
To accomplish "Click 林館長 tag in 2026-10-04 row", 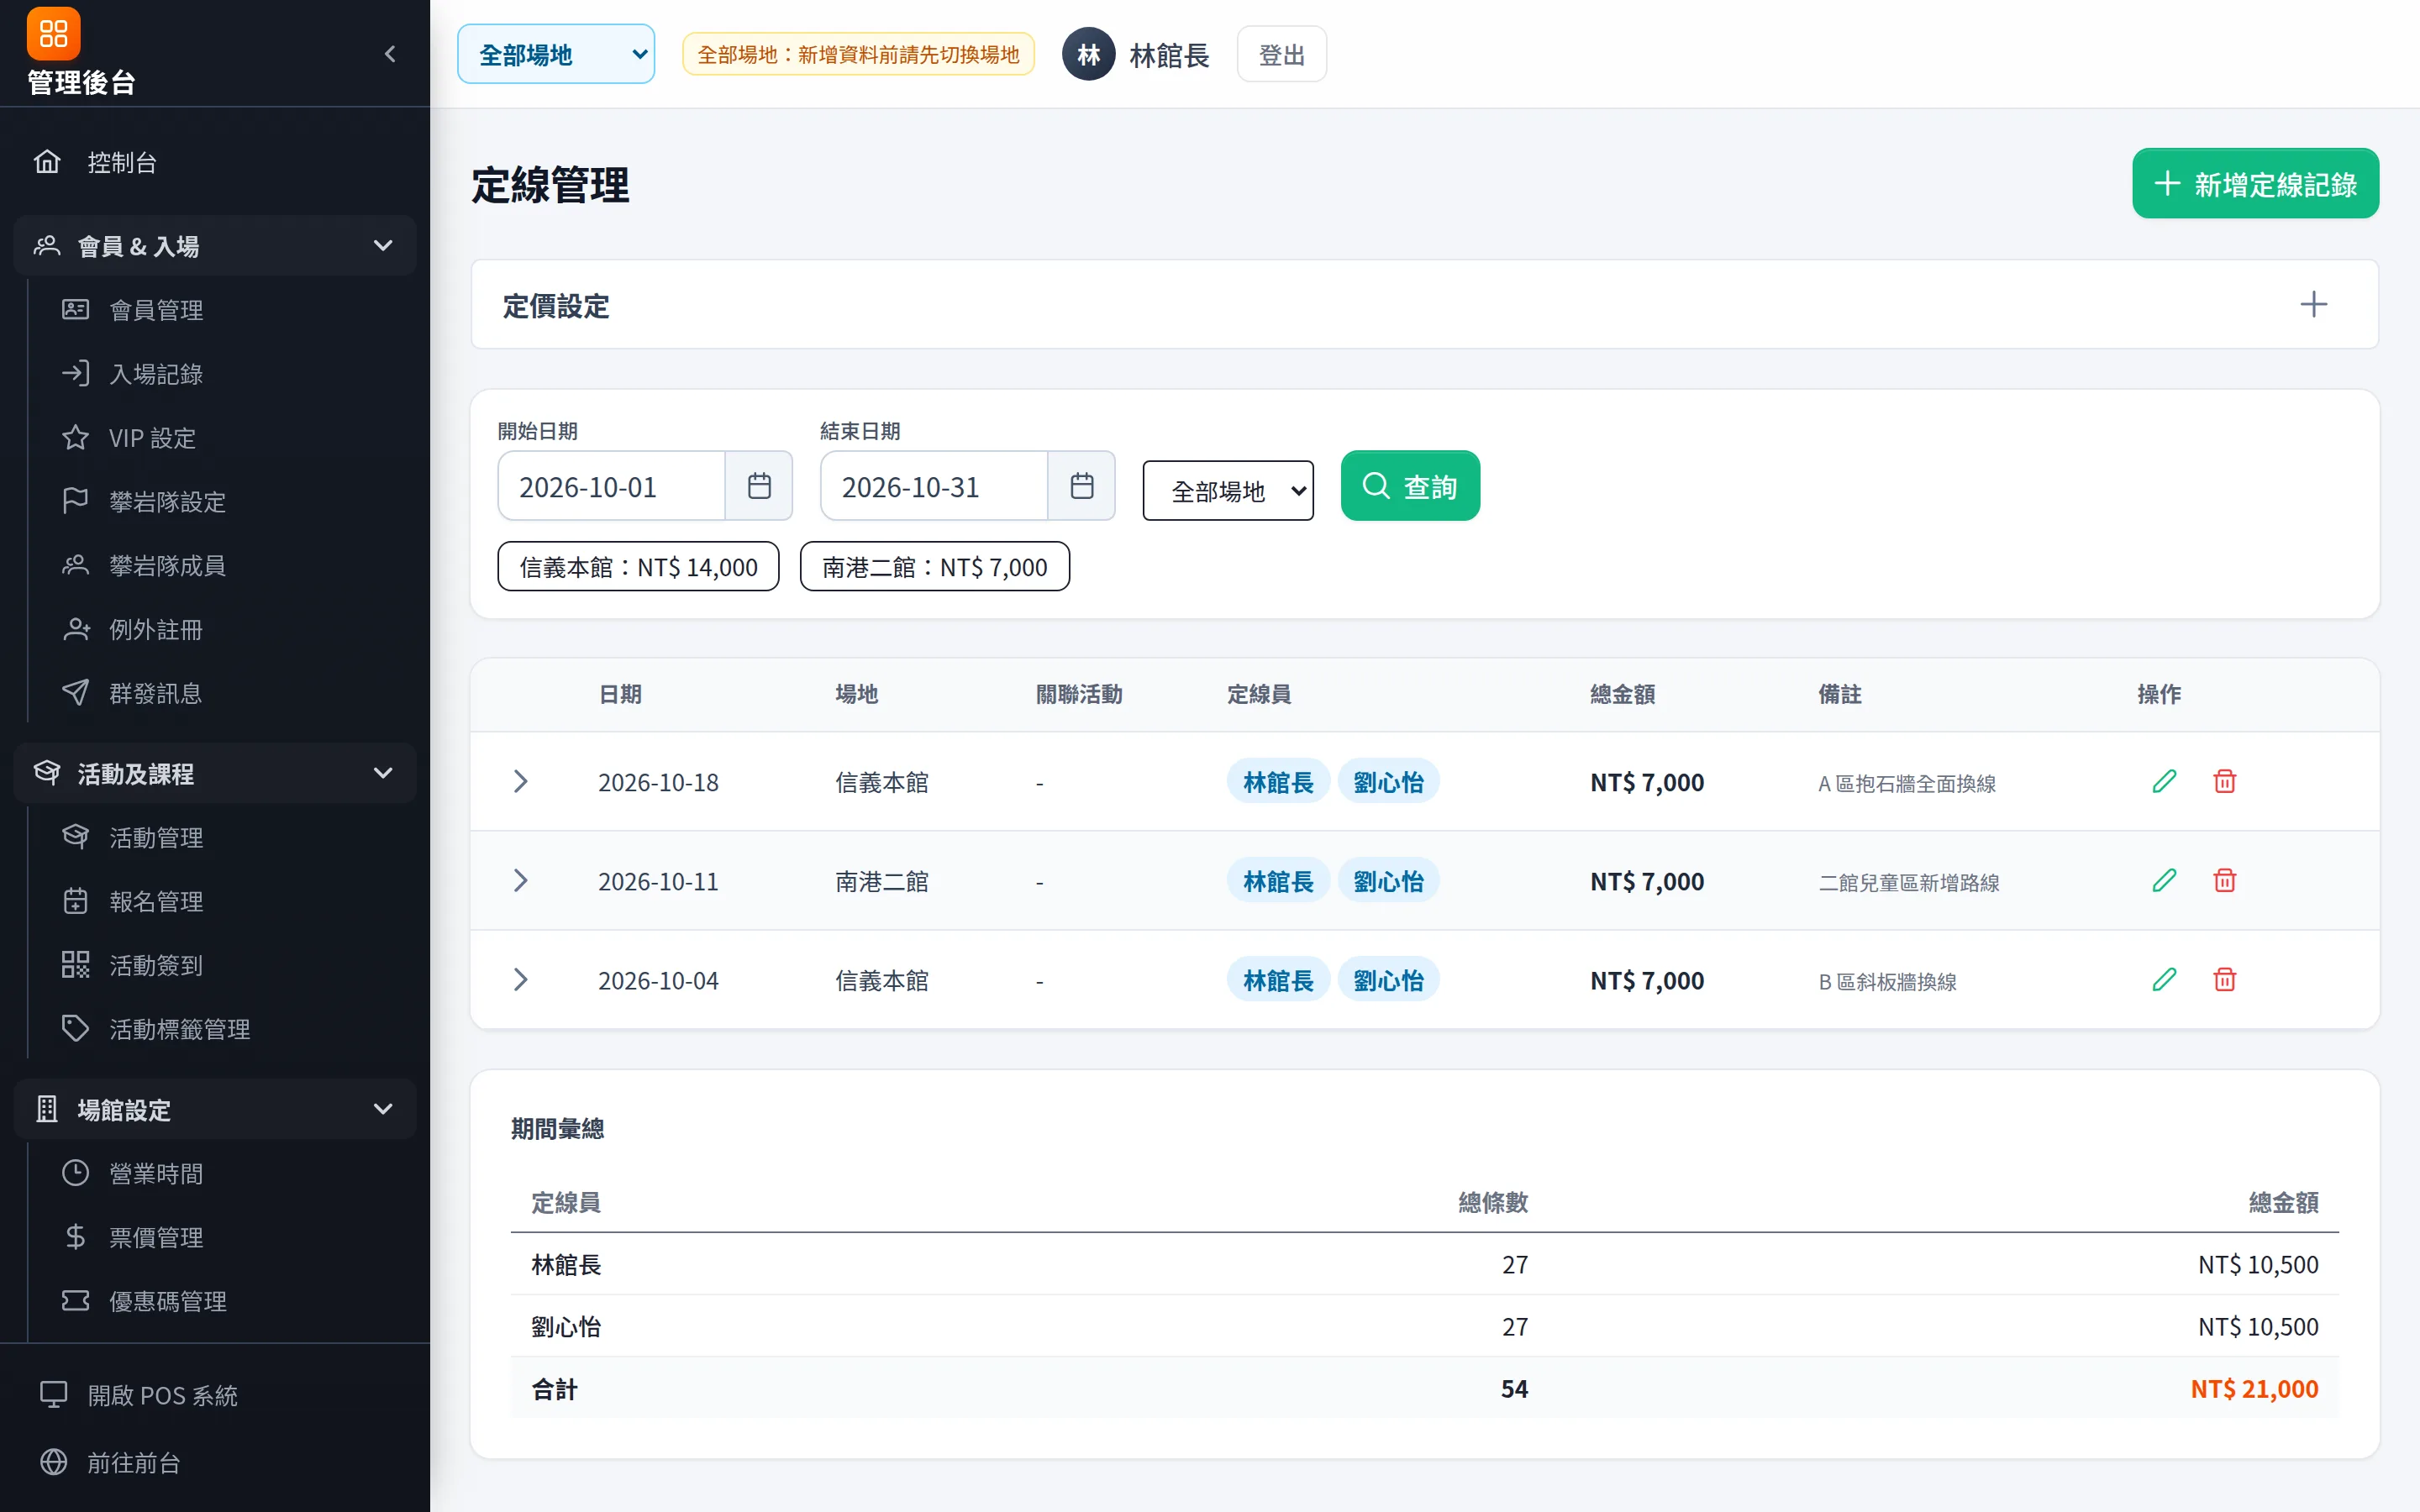I will coord(1277,980).
